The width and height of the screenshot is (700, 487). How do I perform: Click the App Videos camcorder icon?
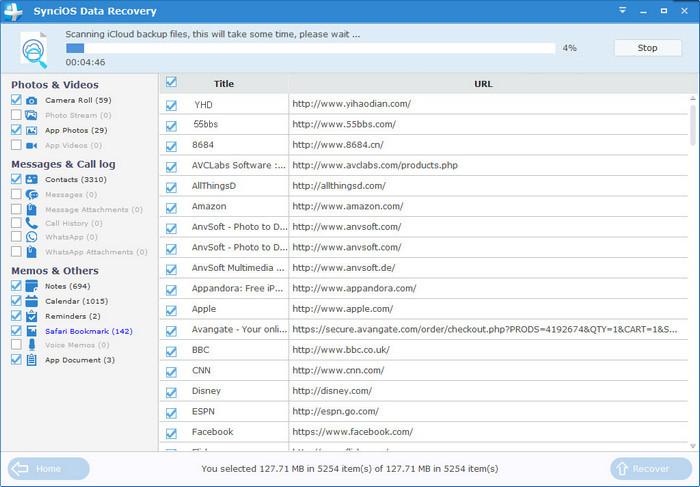pos(31,146)
